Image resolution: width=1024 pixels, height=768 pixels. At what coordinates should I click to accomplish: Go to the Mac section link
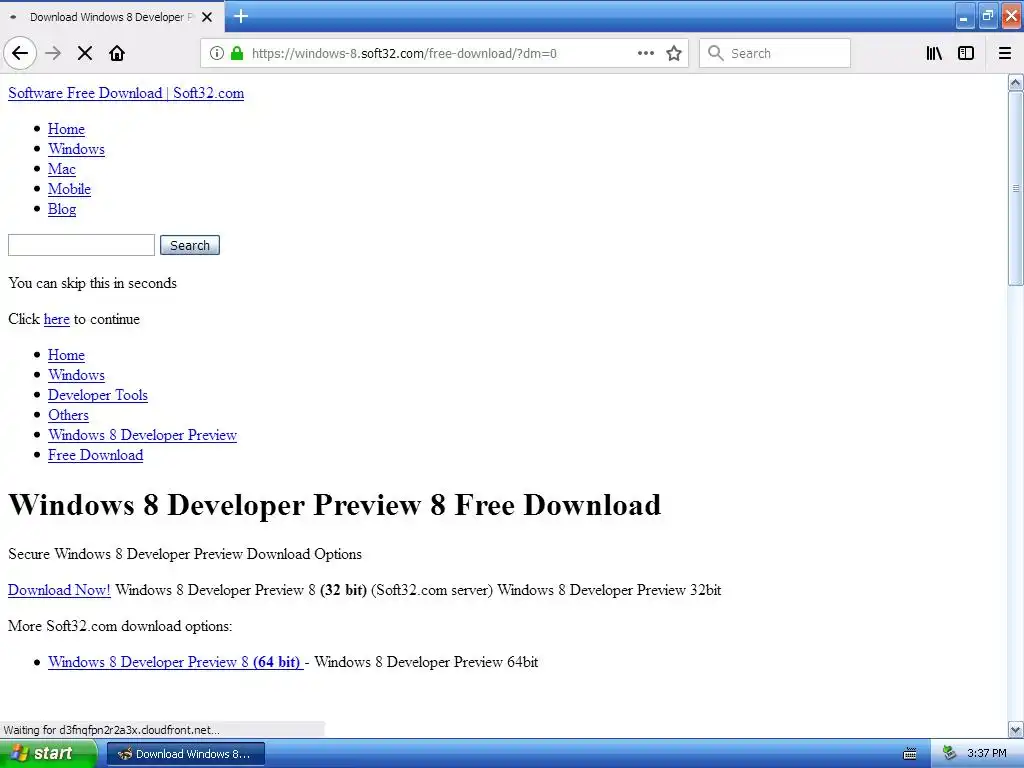coord(61,169)
